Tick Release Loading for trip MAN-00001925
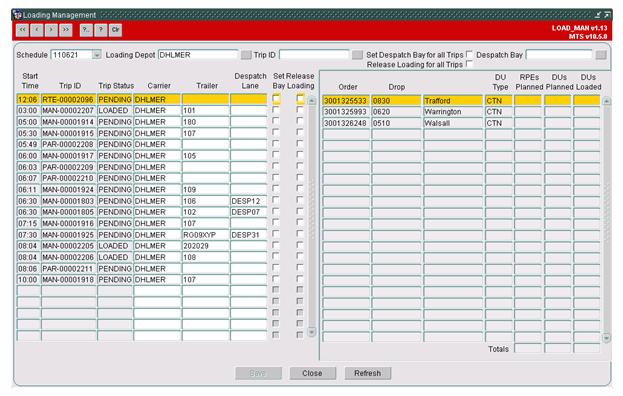The height and width of the screenshot is (396, 623). tap(300, 234)
